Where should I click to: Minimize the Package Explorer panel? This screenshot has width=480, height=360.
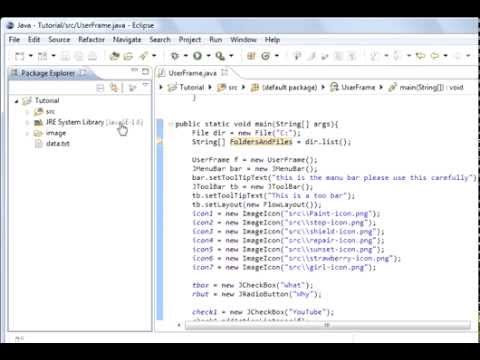tap(134, 70)
